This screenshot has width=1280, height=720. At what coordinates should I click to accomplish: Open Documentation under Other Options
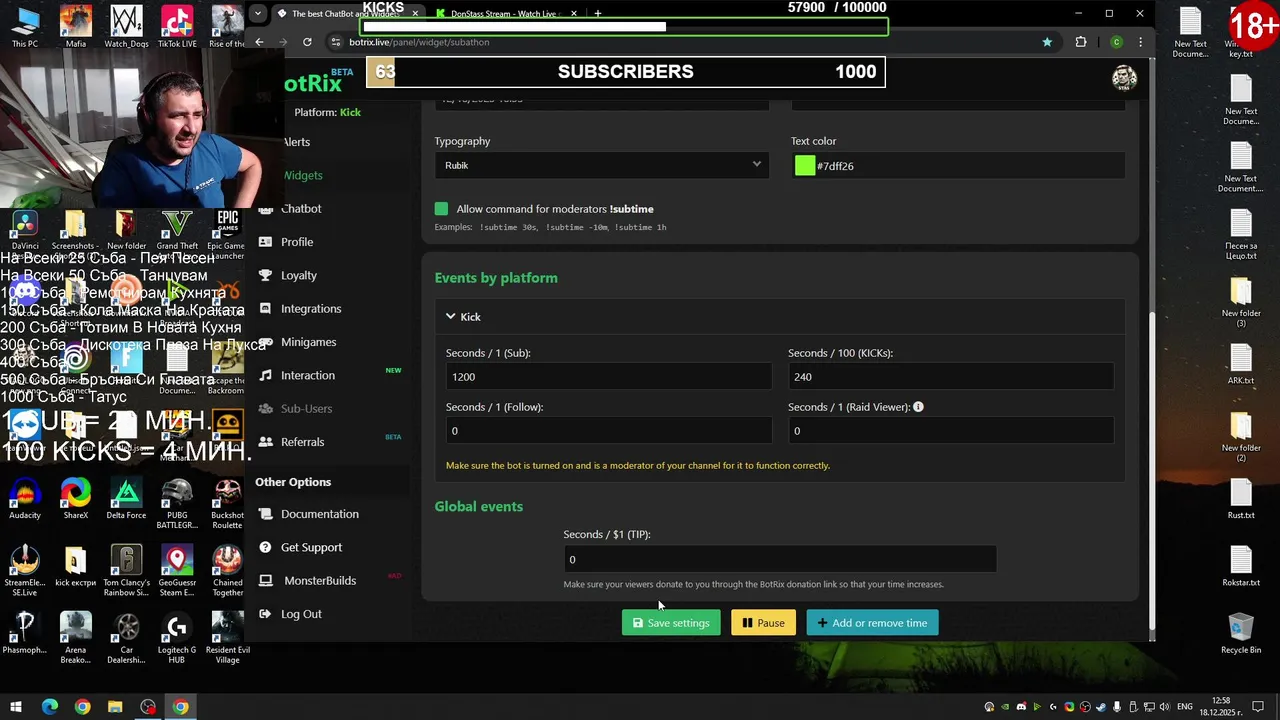point(319,514)
